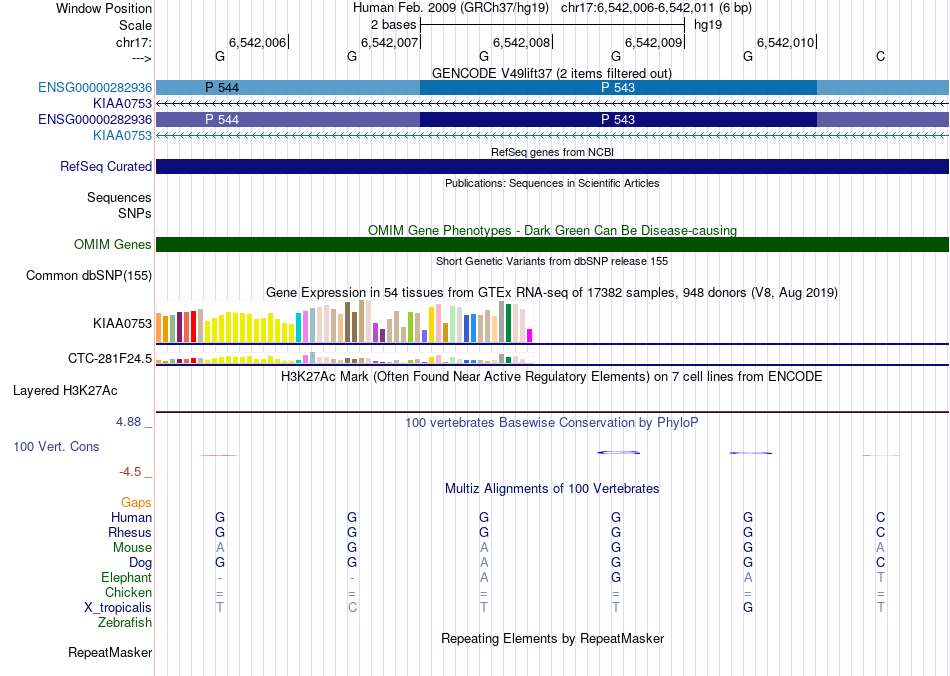Click the Human species label
The image size is (950, 676).
131,518
